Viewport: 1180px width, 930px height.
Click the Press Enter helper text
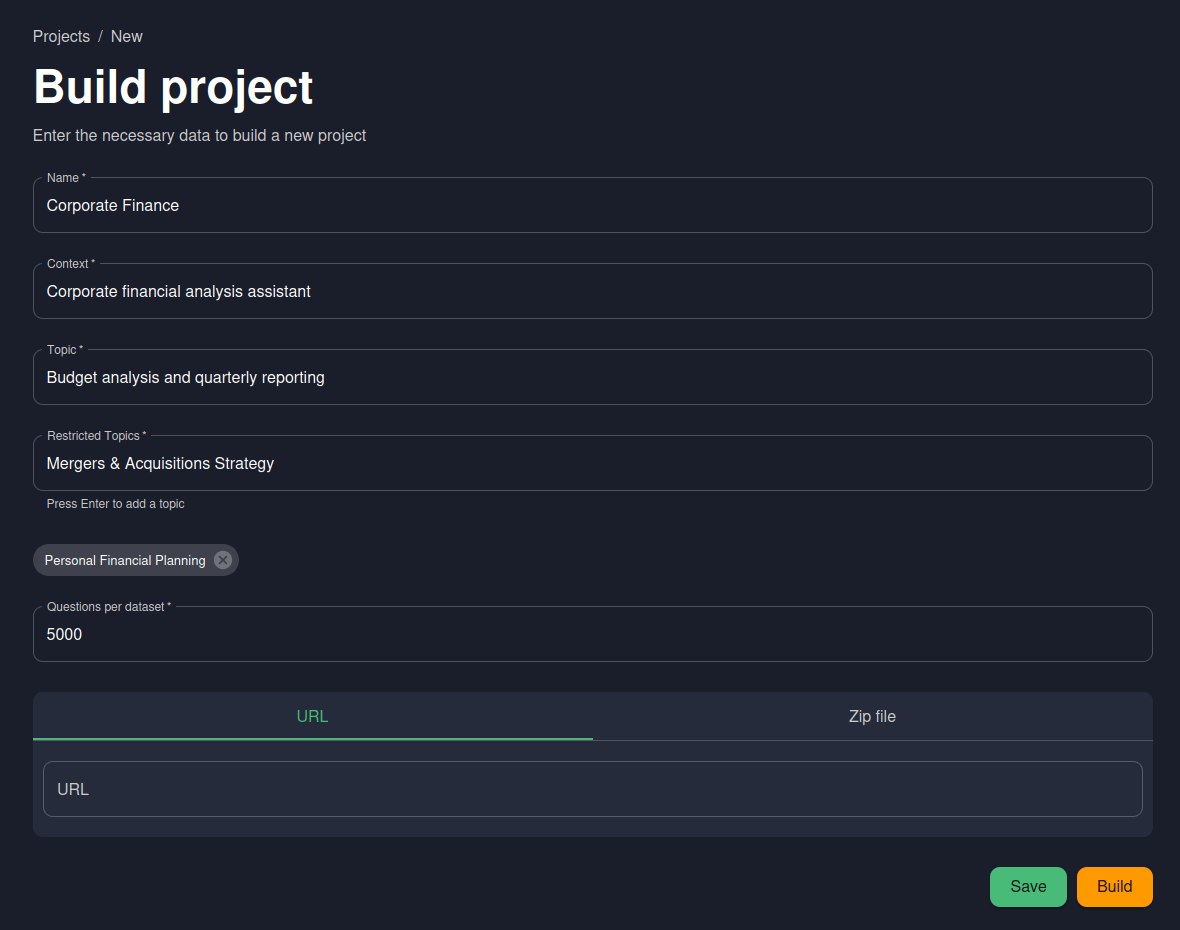click(x=115, y=503)
